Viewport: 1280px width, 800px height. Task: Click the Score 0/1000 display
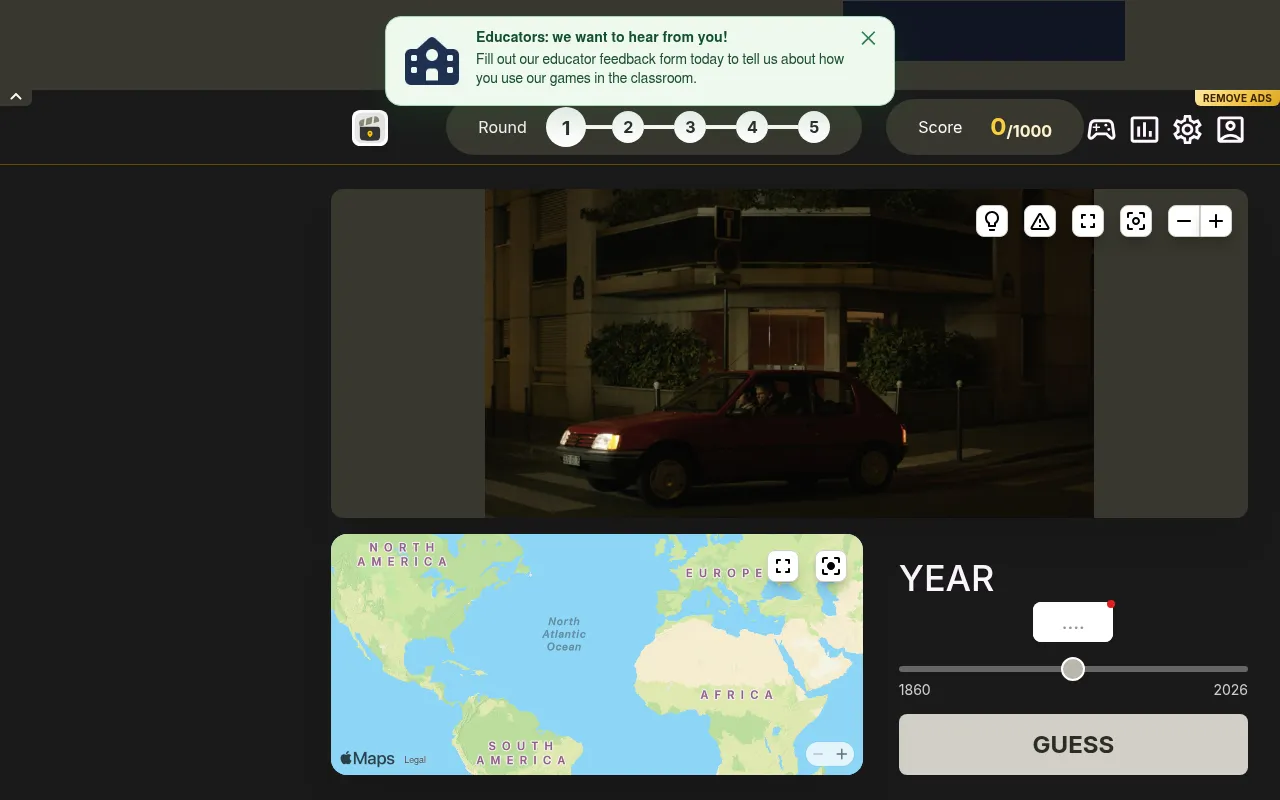[985, 127]
